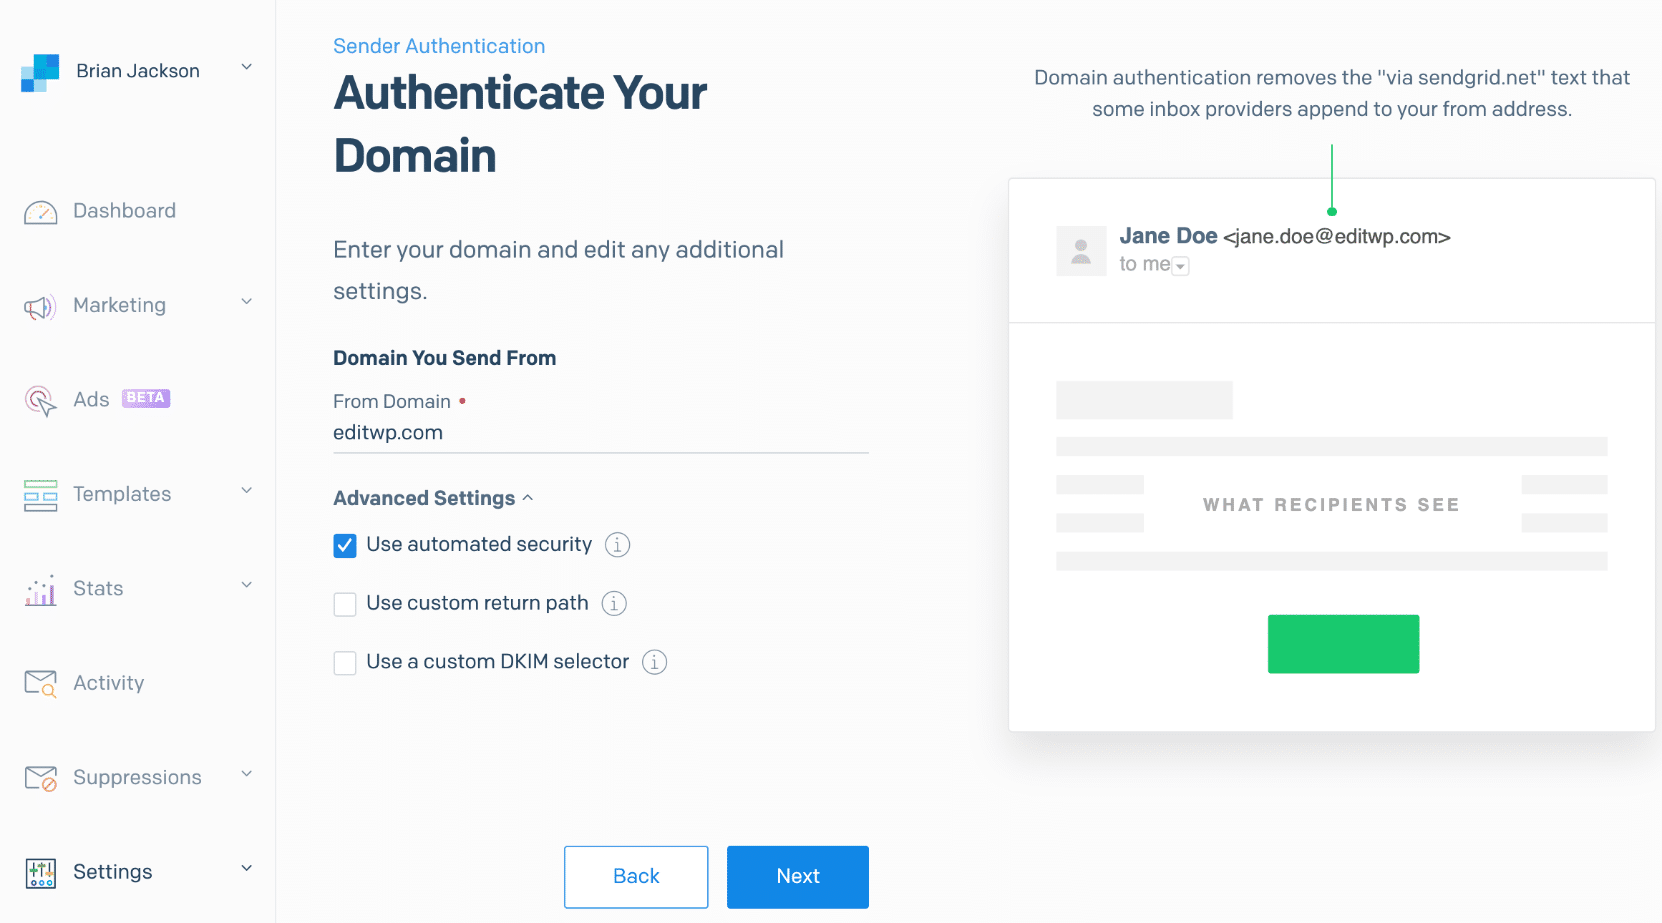Click the From Domain input field
1662x923 pixels.
click(600, 432)
